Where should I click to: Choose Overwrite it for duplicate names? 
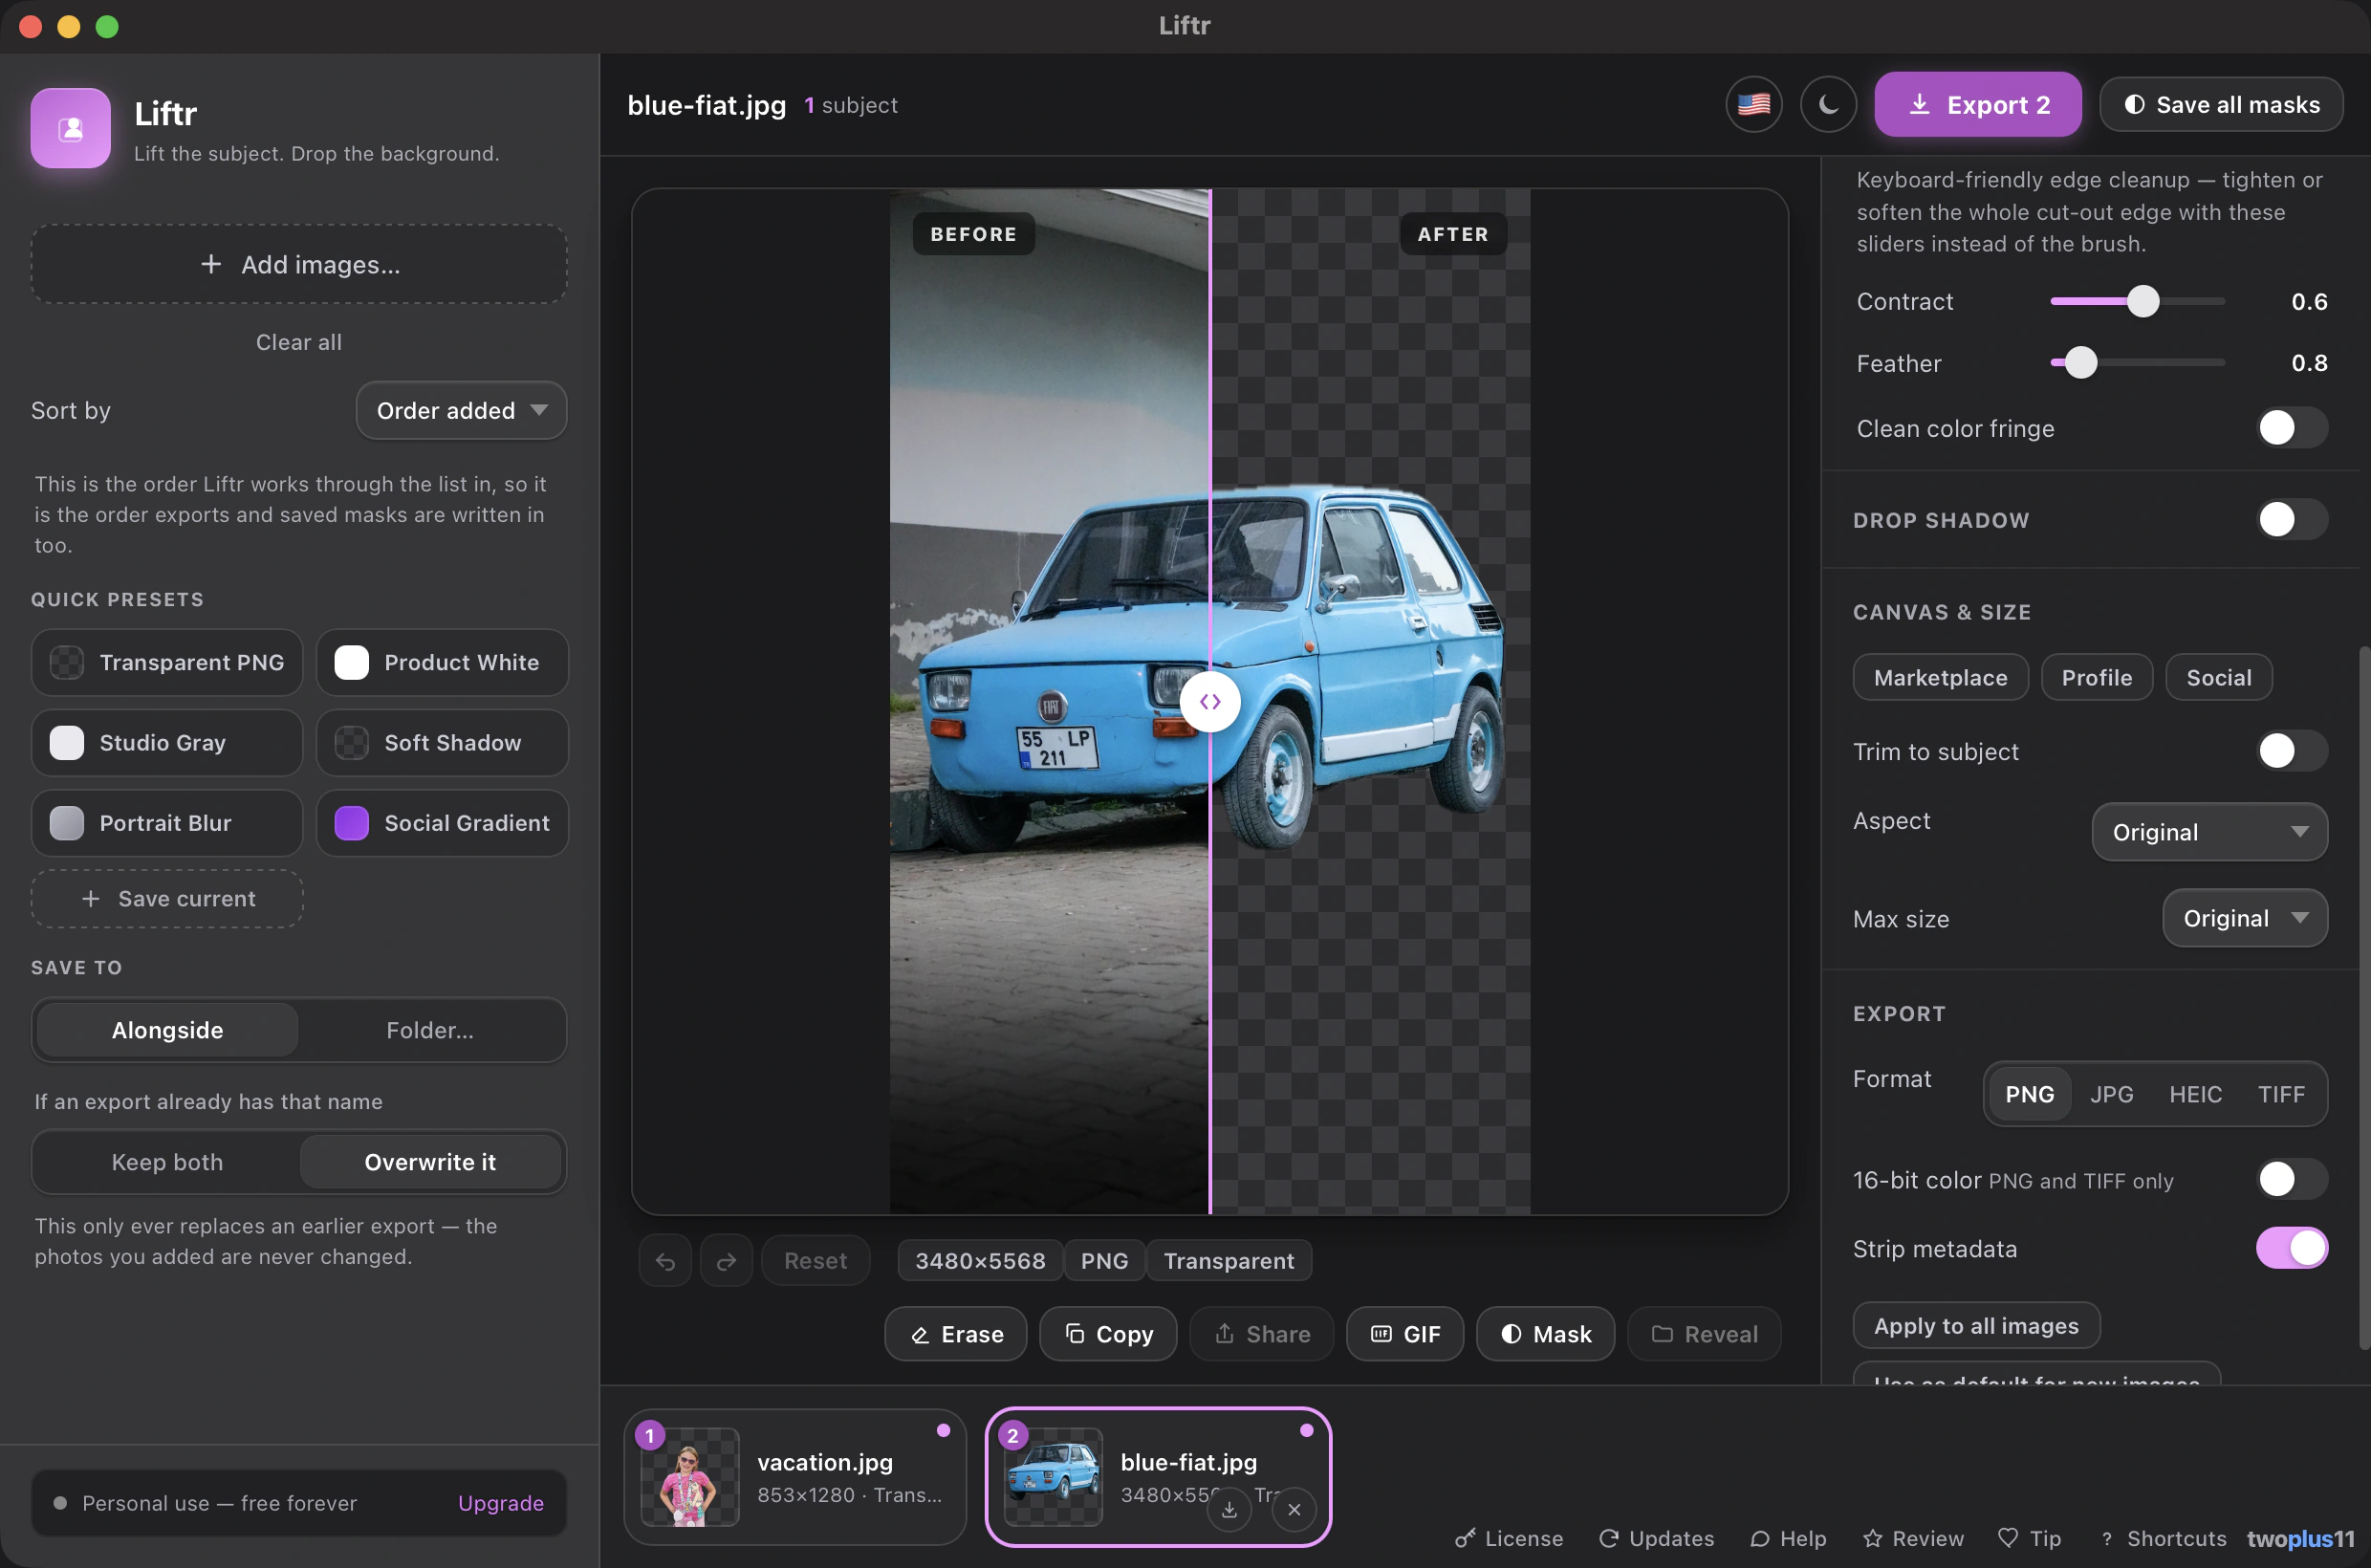tap(430, 1162)
